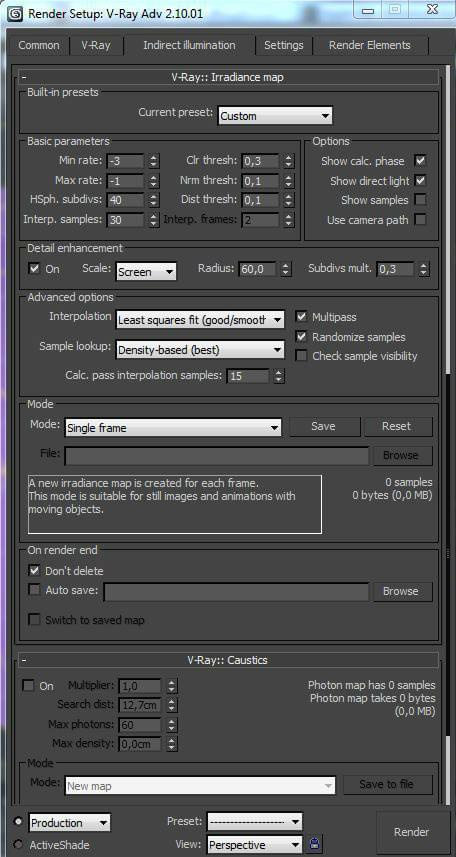Screen dimensions: 456x857
Task: Click the Min rate spinner arrows
Action: (x=154, y=161)
